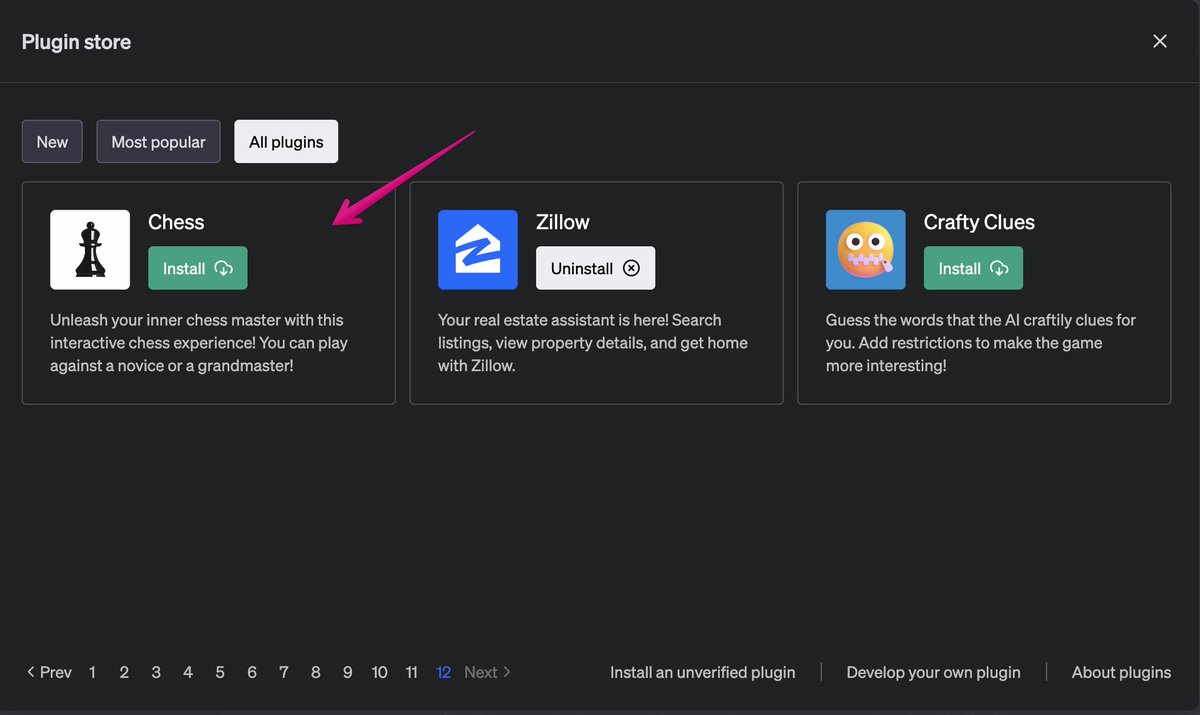
Task: Open the About plugins link
Action: (x=1122, y=672)
